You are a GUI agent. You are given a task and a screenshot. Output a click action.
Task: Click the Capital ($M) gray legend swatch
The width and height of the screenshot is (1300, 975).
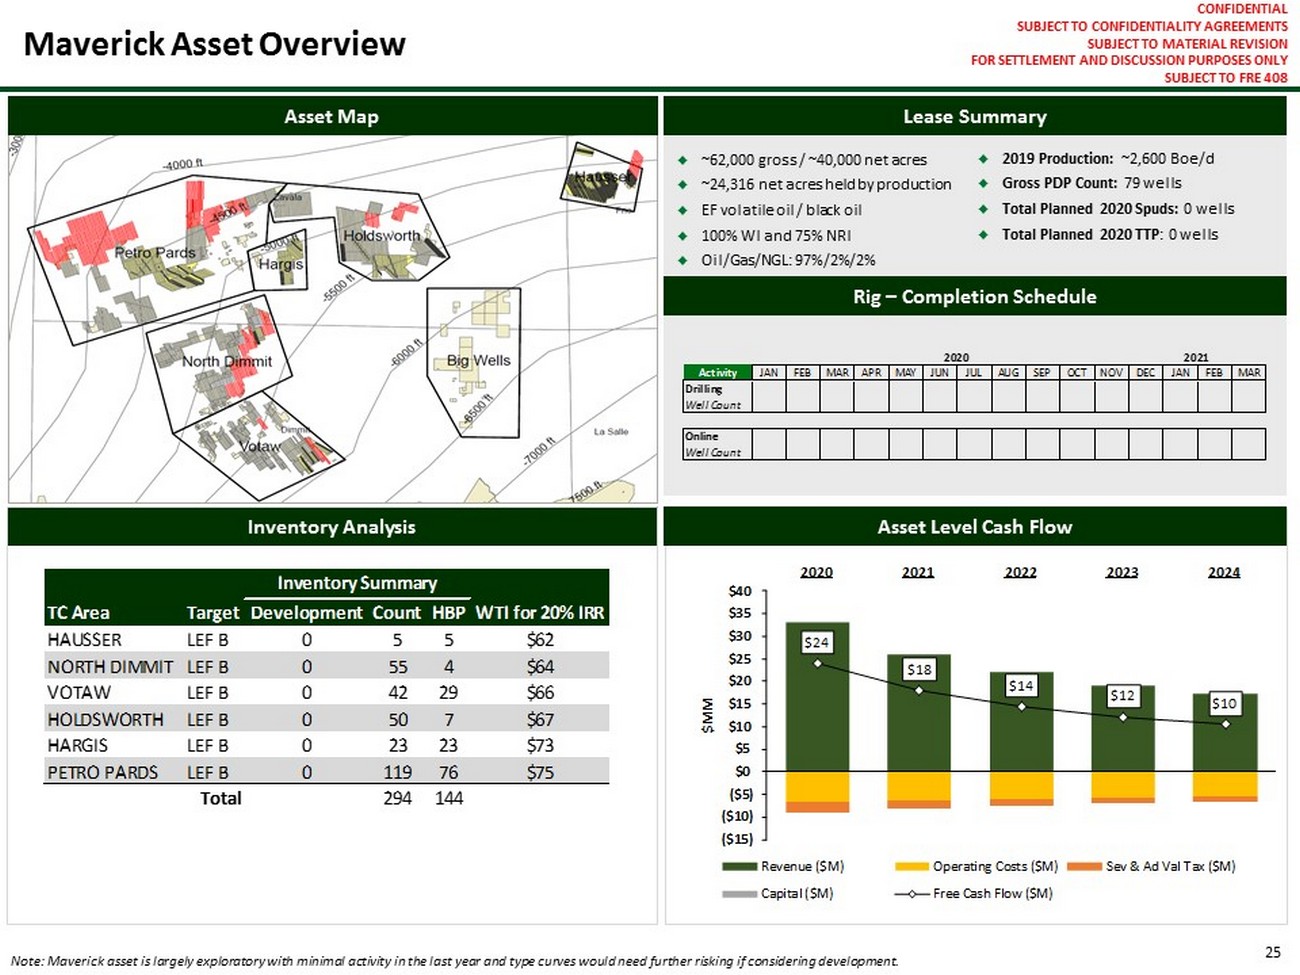pyautogui.click(x=739, y=894)
